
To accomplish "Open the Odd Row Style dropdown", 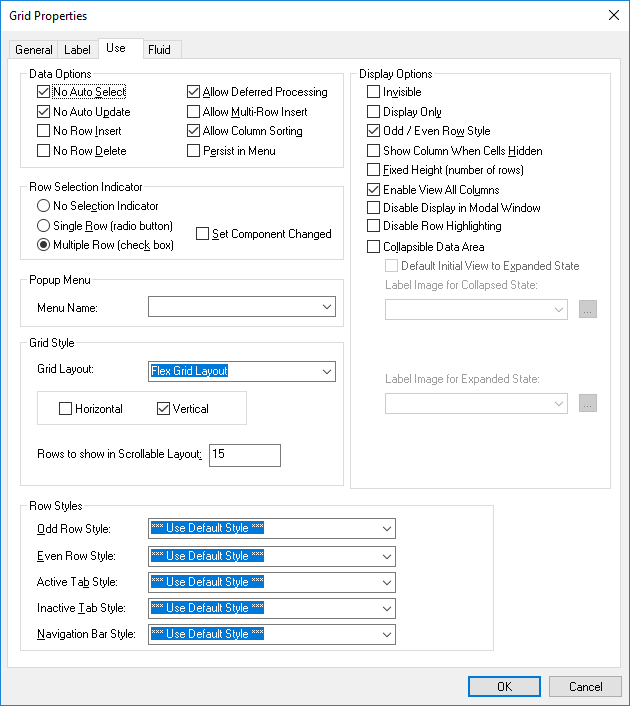I will tap(272, 529).
